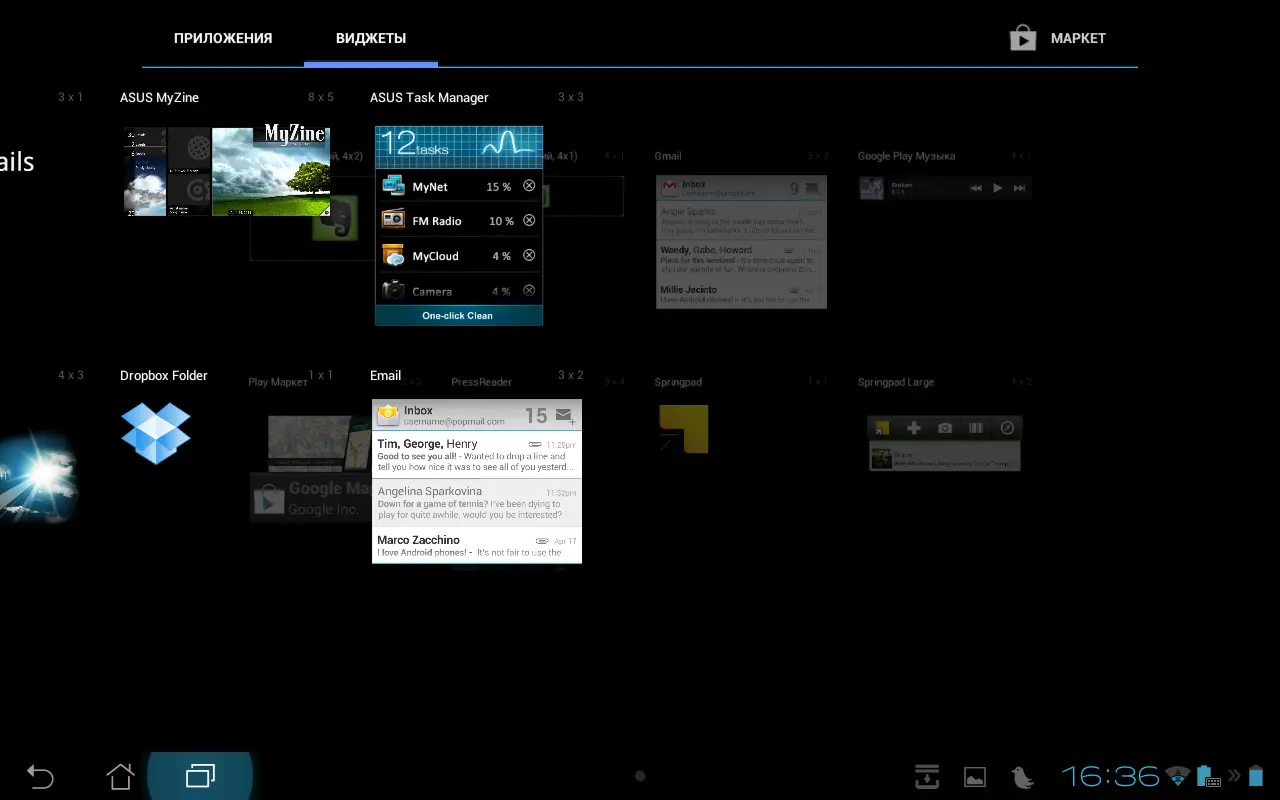Tap the compass icon in Springpad Large
Image resolution: width=1280 pixels, height=800 pixels.
pos(1007,428)
